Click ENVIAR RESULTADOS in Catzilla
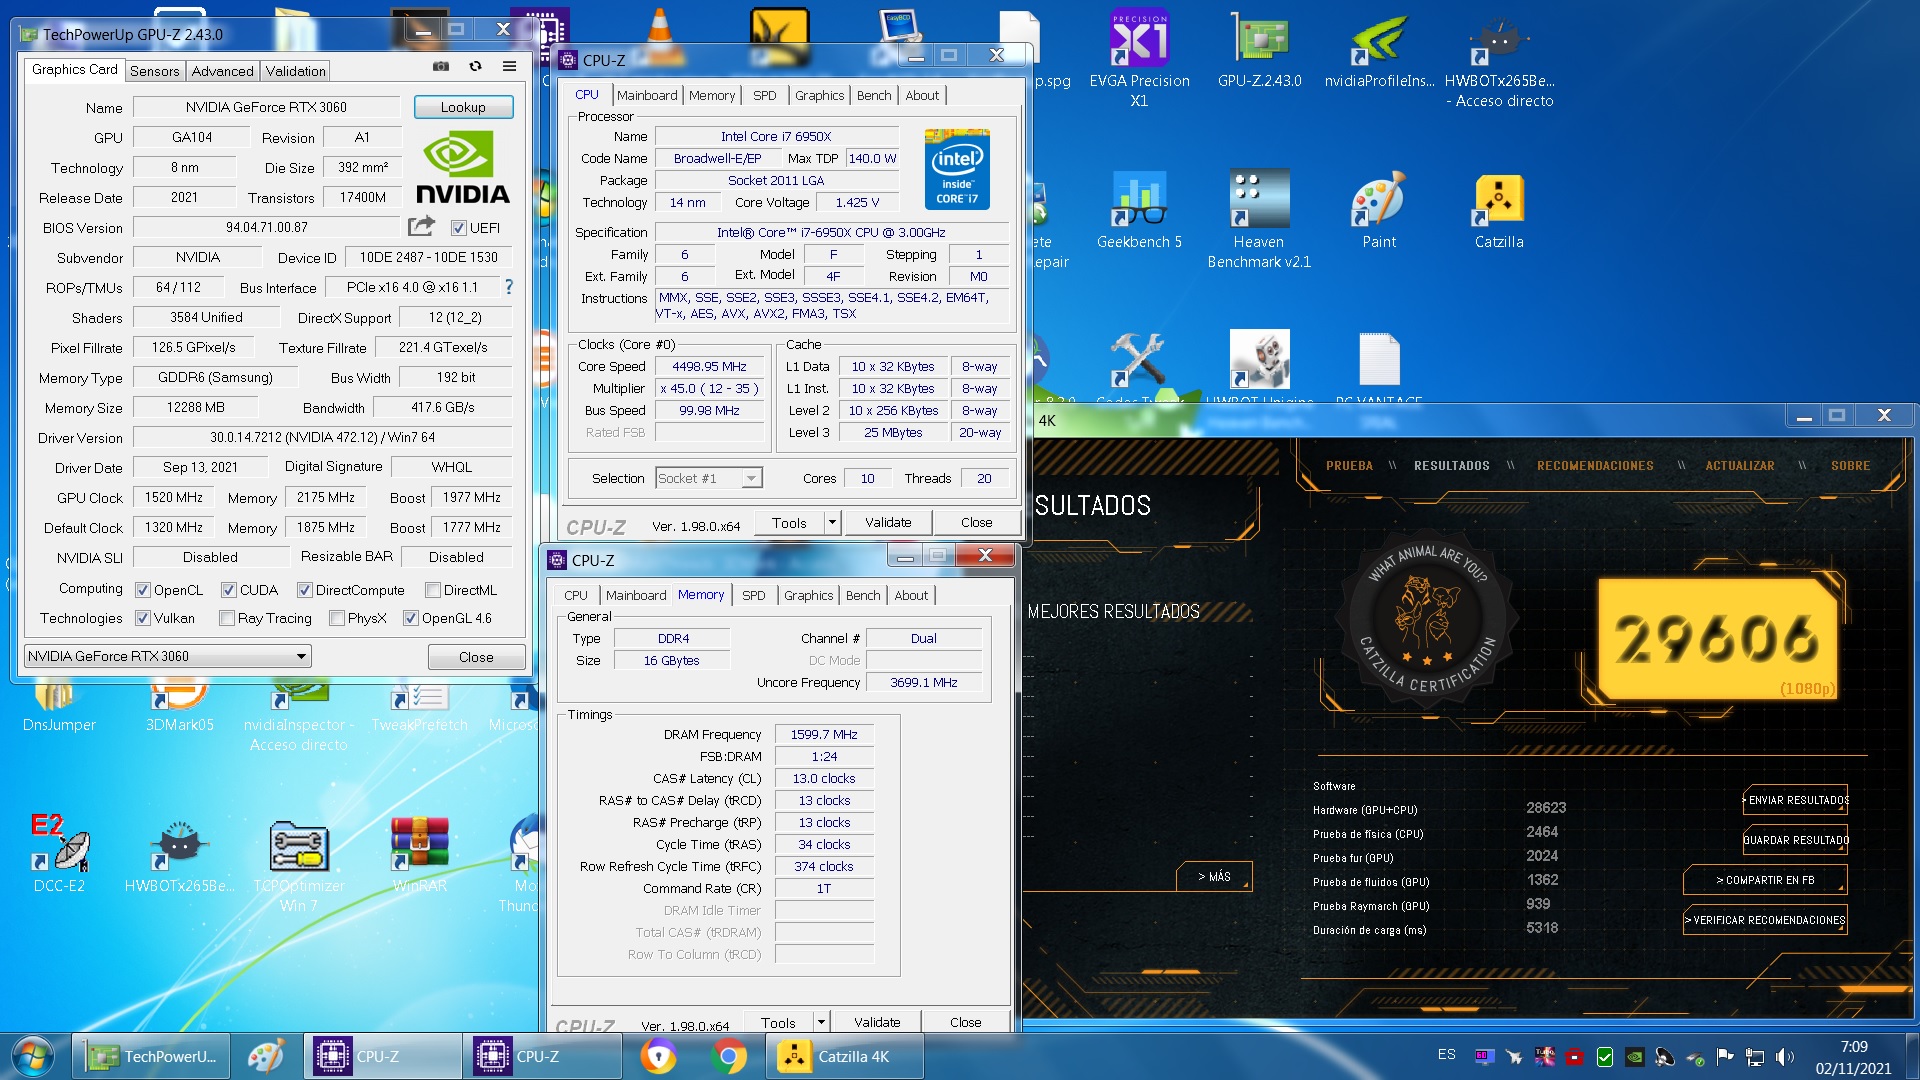1920x1080 pixels. (1797, 800)
